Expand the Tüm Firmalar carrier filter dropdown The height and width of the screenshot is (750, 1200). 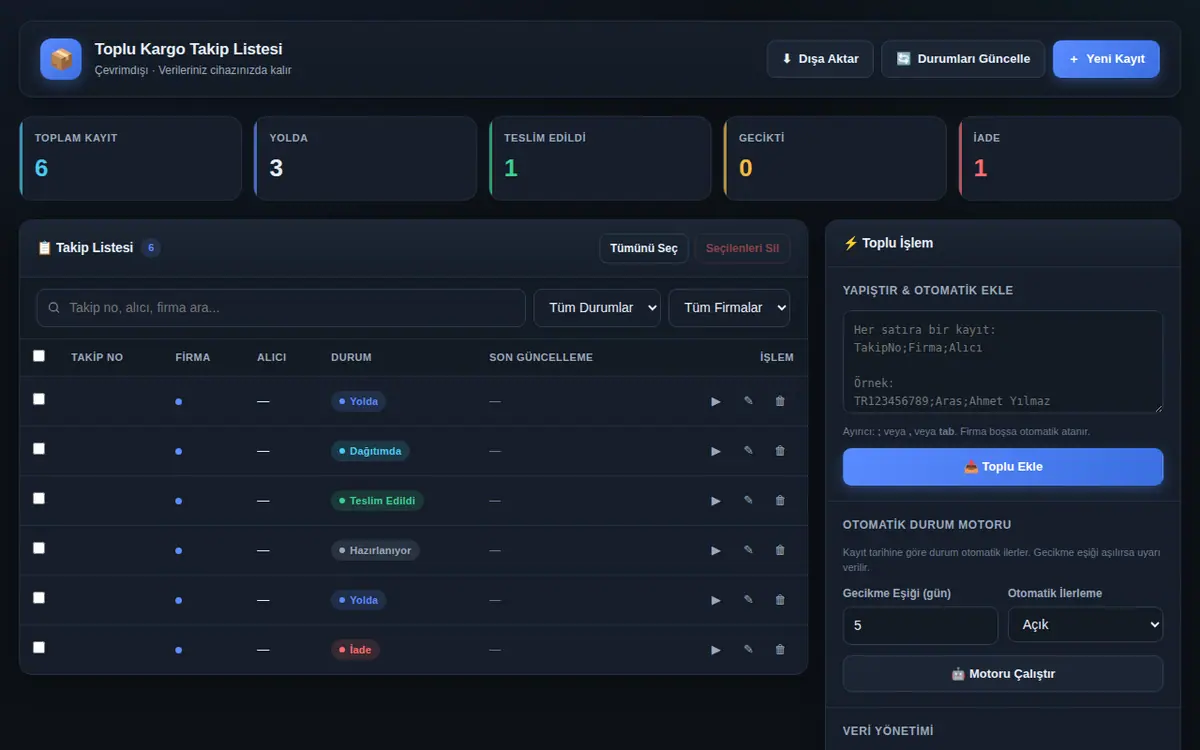[x=729, y=308]
